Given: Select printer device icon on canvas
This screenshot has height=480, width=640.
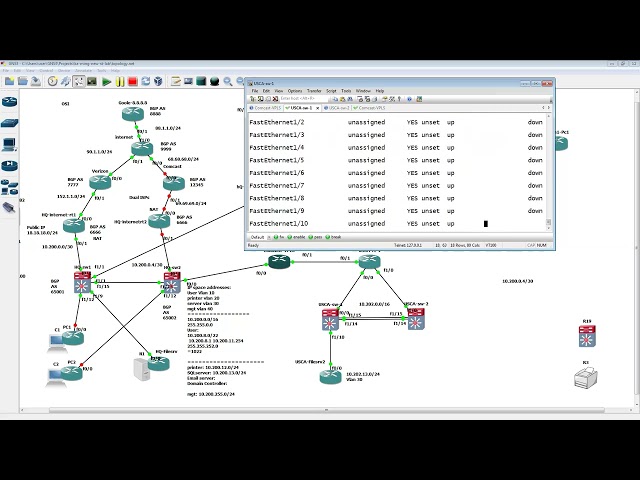Looking at the screenshot, I should click(x=586, y=377).
